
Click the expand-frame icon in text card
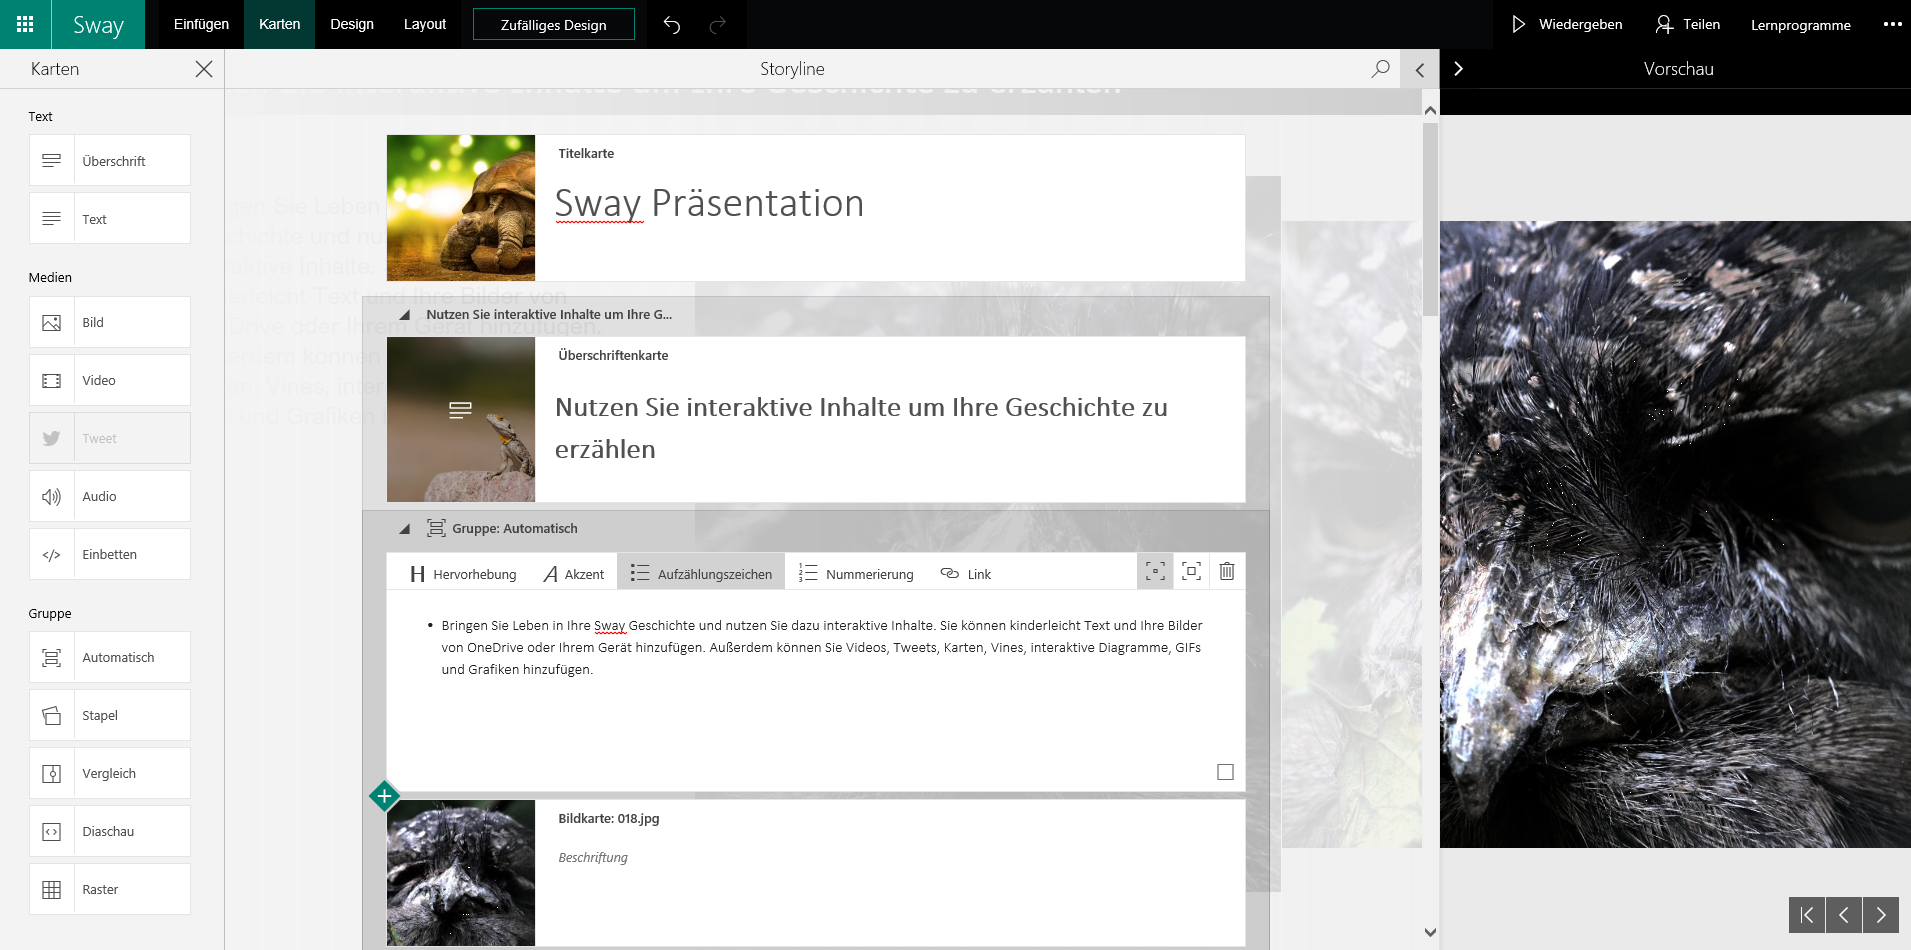pos(1191,571)
